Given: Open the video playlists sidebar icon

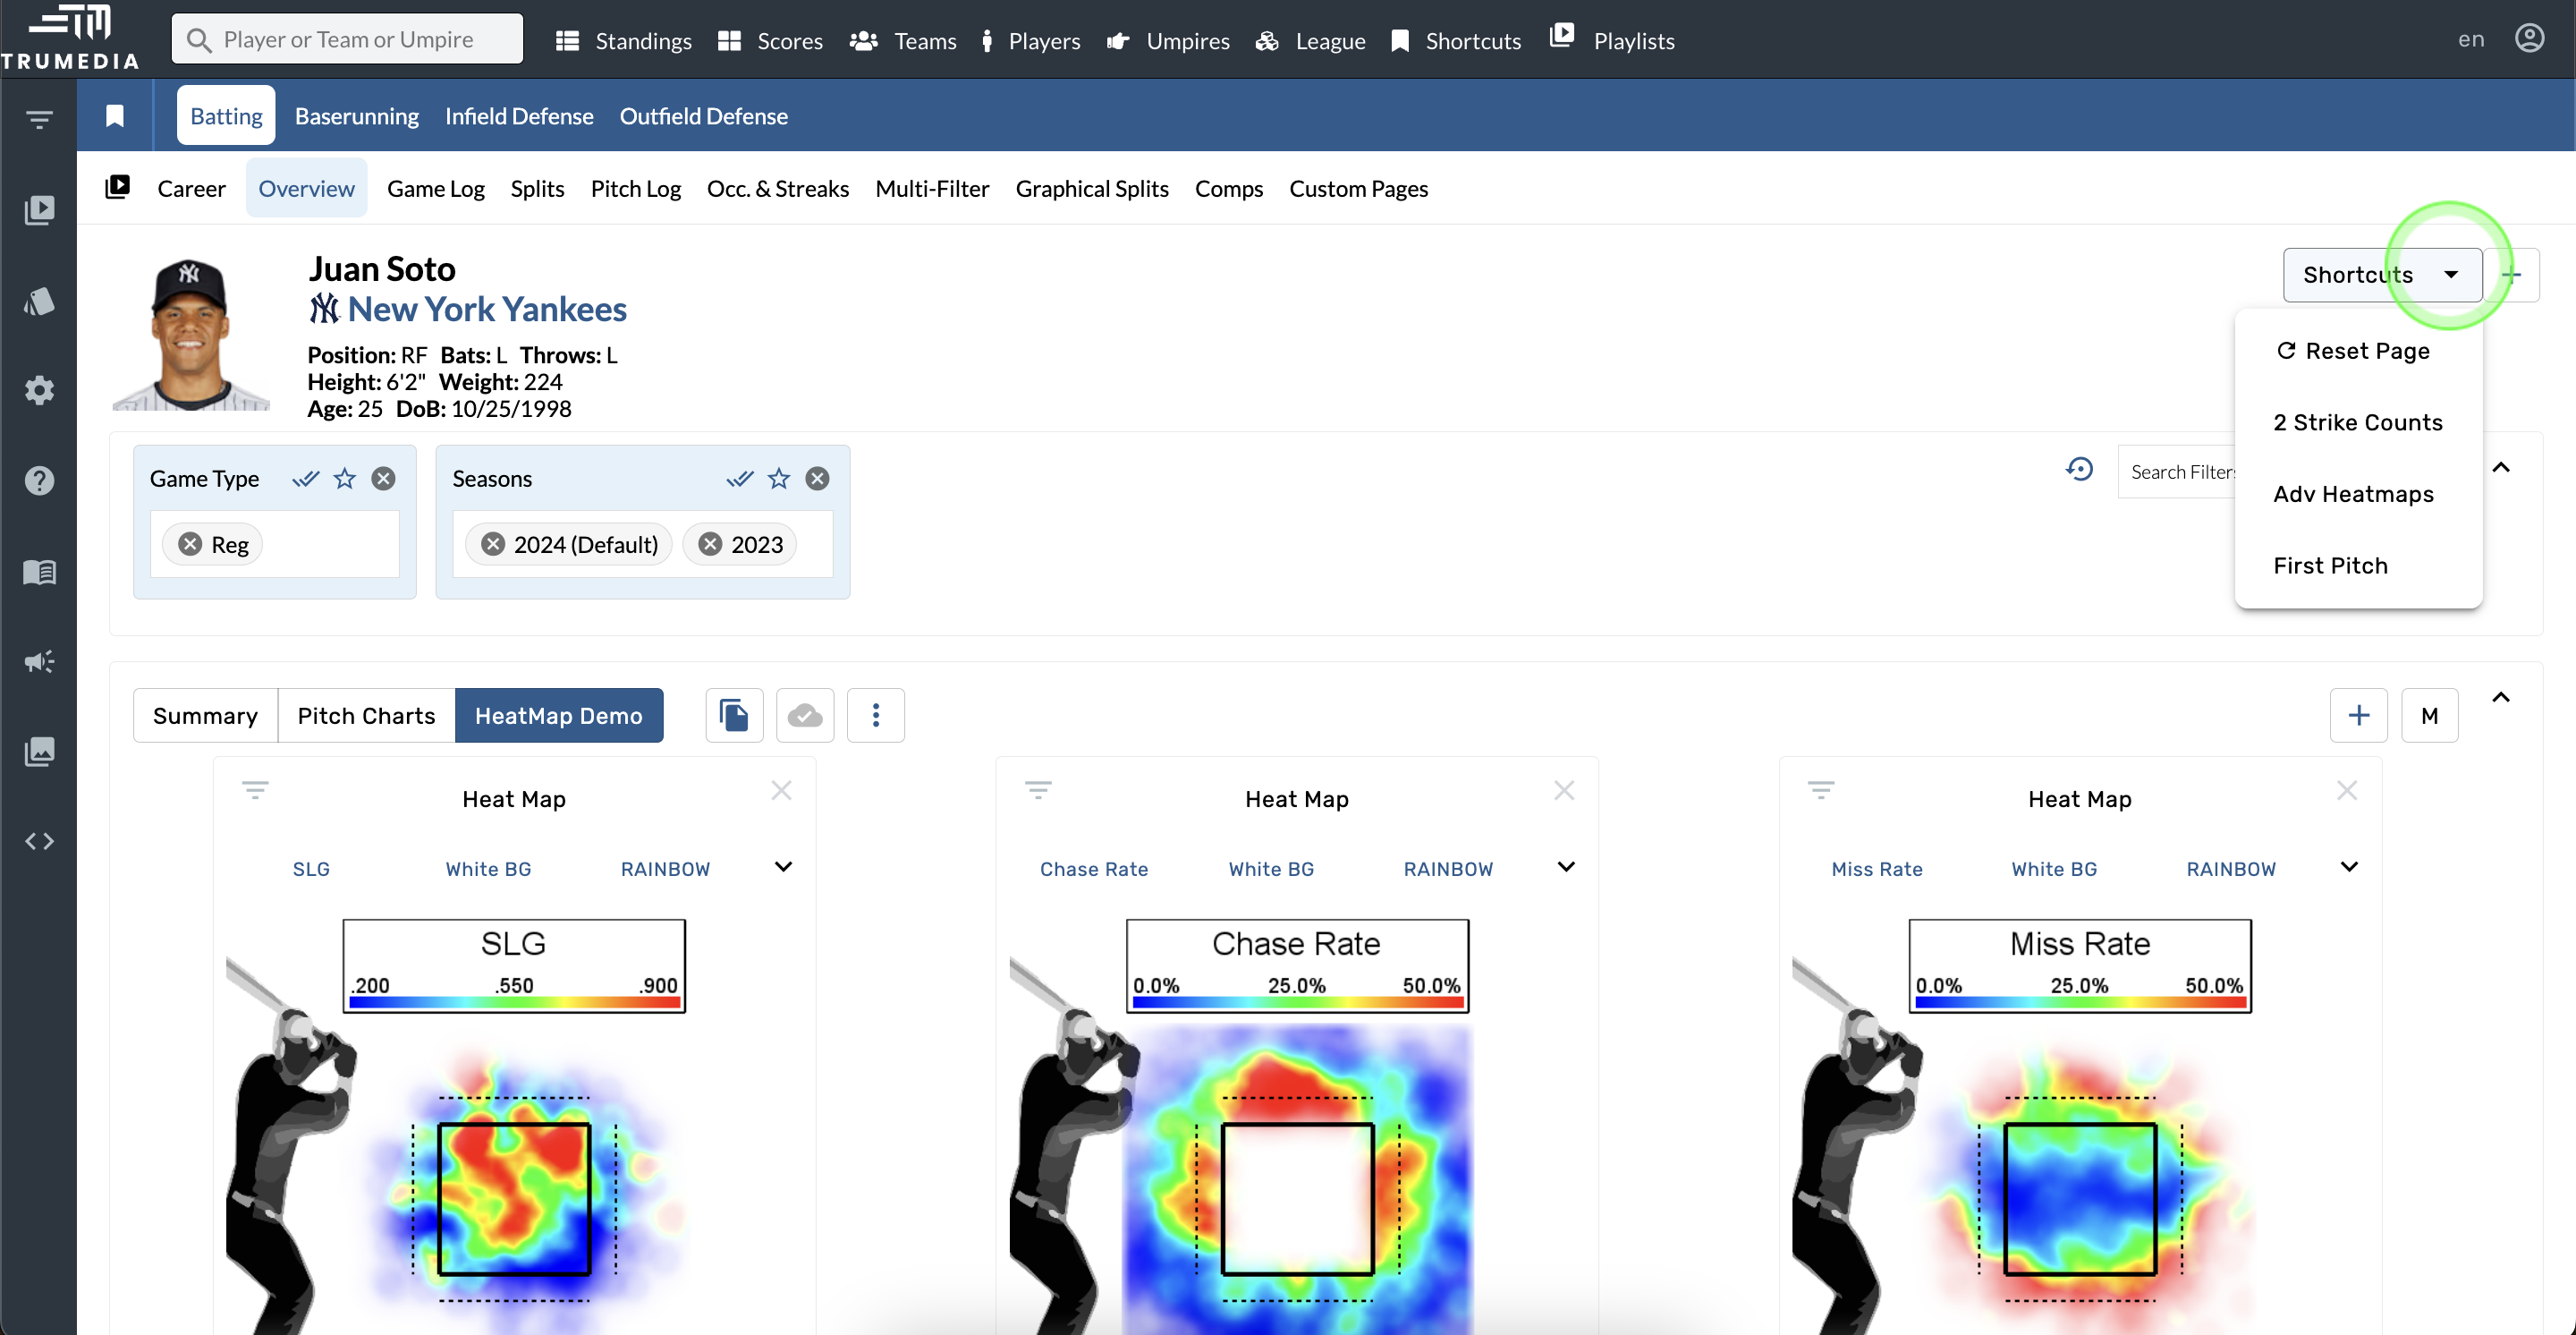Looking at the screenshot, I should [40, 210].
